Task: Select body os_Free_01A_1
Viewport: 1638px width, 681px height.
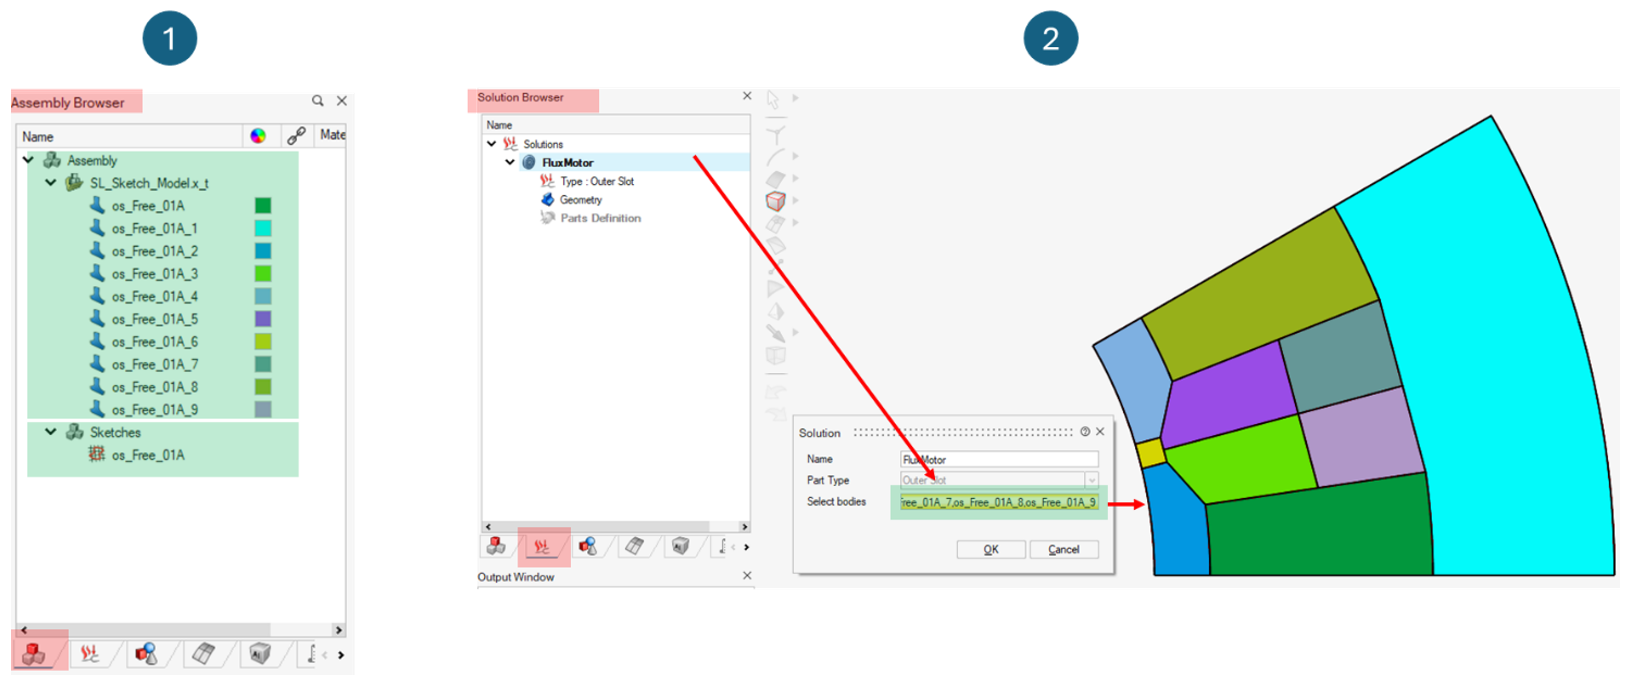Action: [154, 229]
